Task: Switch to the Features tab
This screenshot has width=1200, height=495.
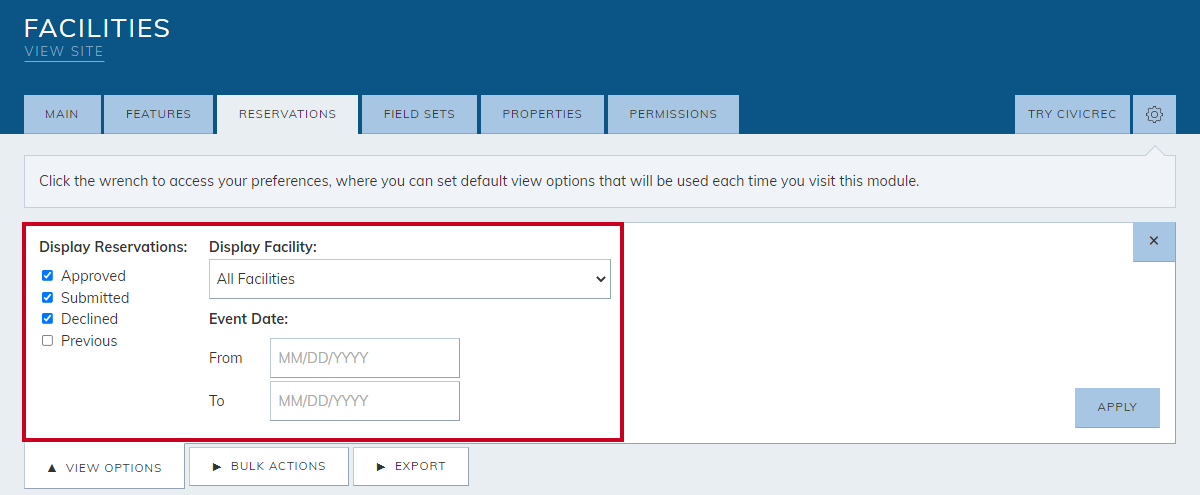Action: coord(159,115)
